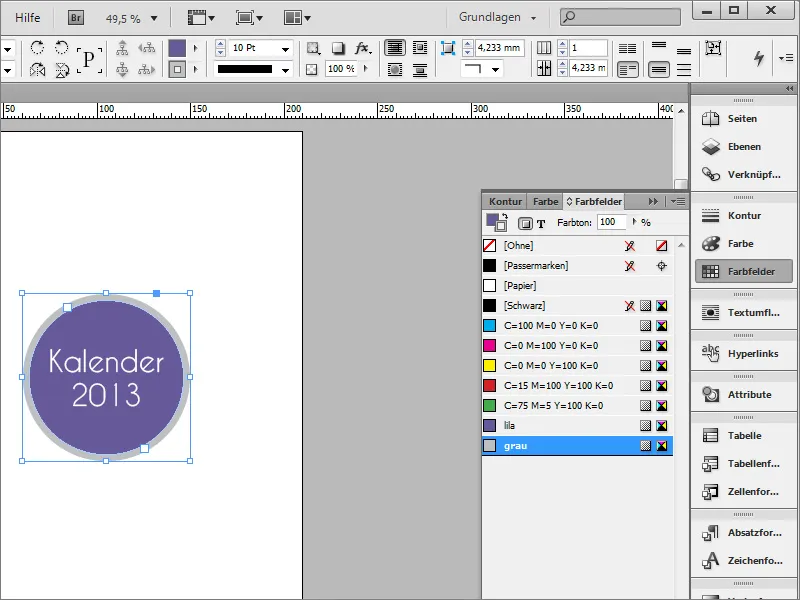The height and width of the screenshot is (600, 800).
Task: Select the [Papier] swatch
Action: point(577,286)
